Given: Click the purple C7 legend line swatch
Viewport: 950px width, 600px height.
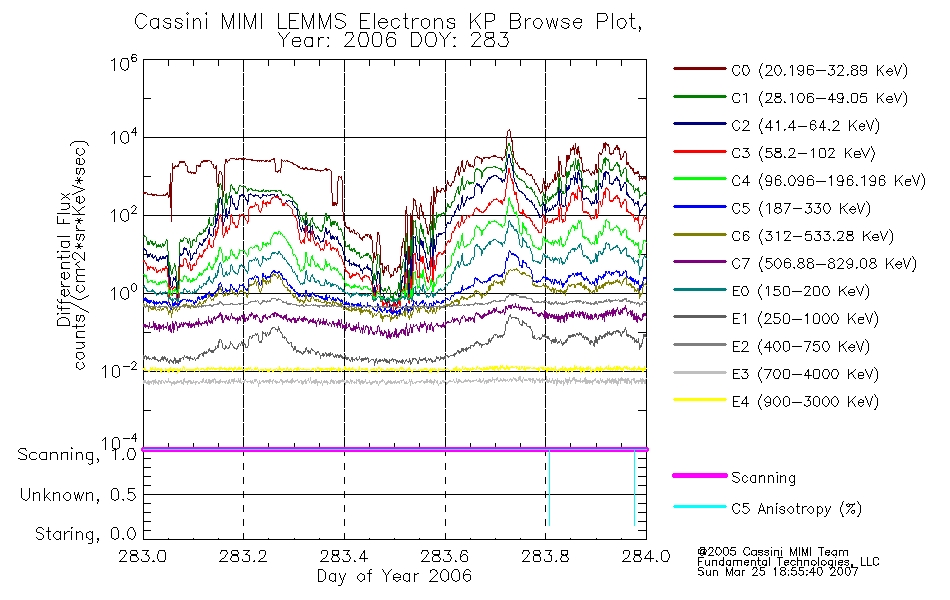Looking at the screenshot, I should click(x=700, y=262).
